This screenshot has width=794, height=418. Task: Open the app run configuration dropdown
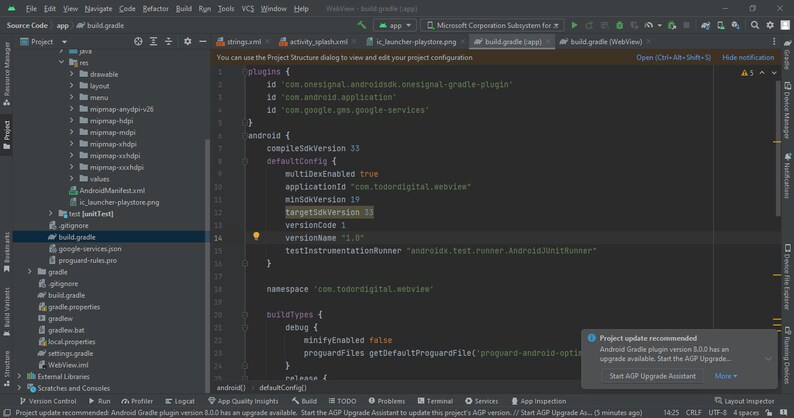point(395,25)
